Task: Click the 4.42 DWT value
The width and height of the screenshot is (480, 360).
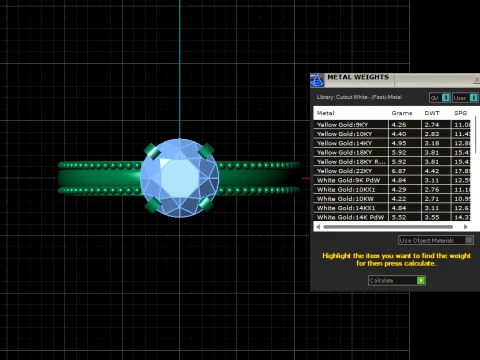Action: click(432, 171)
